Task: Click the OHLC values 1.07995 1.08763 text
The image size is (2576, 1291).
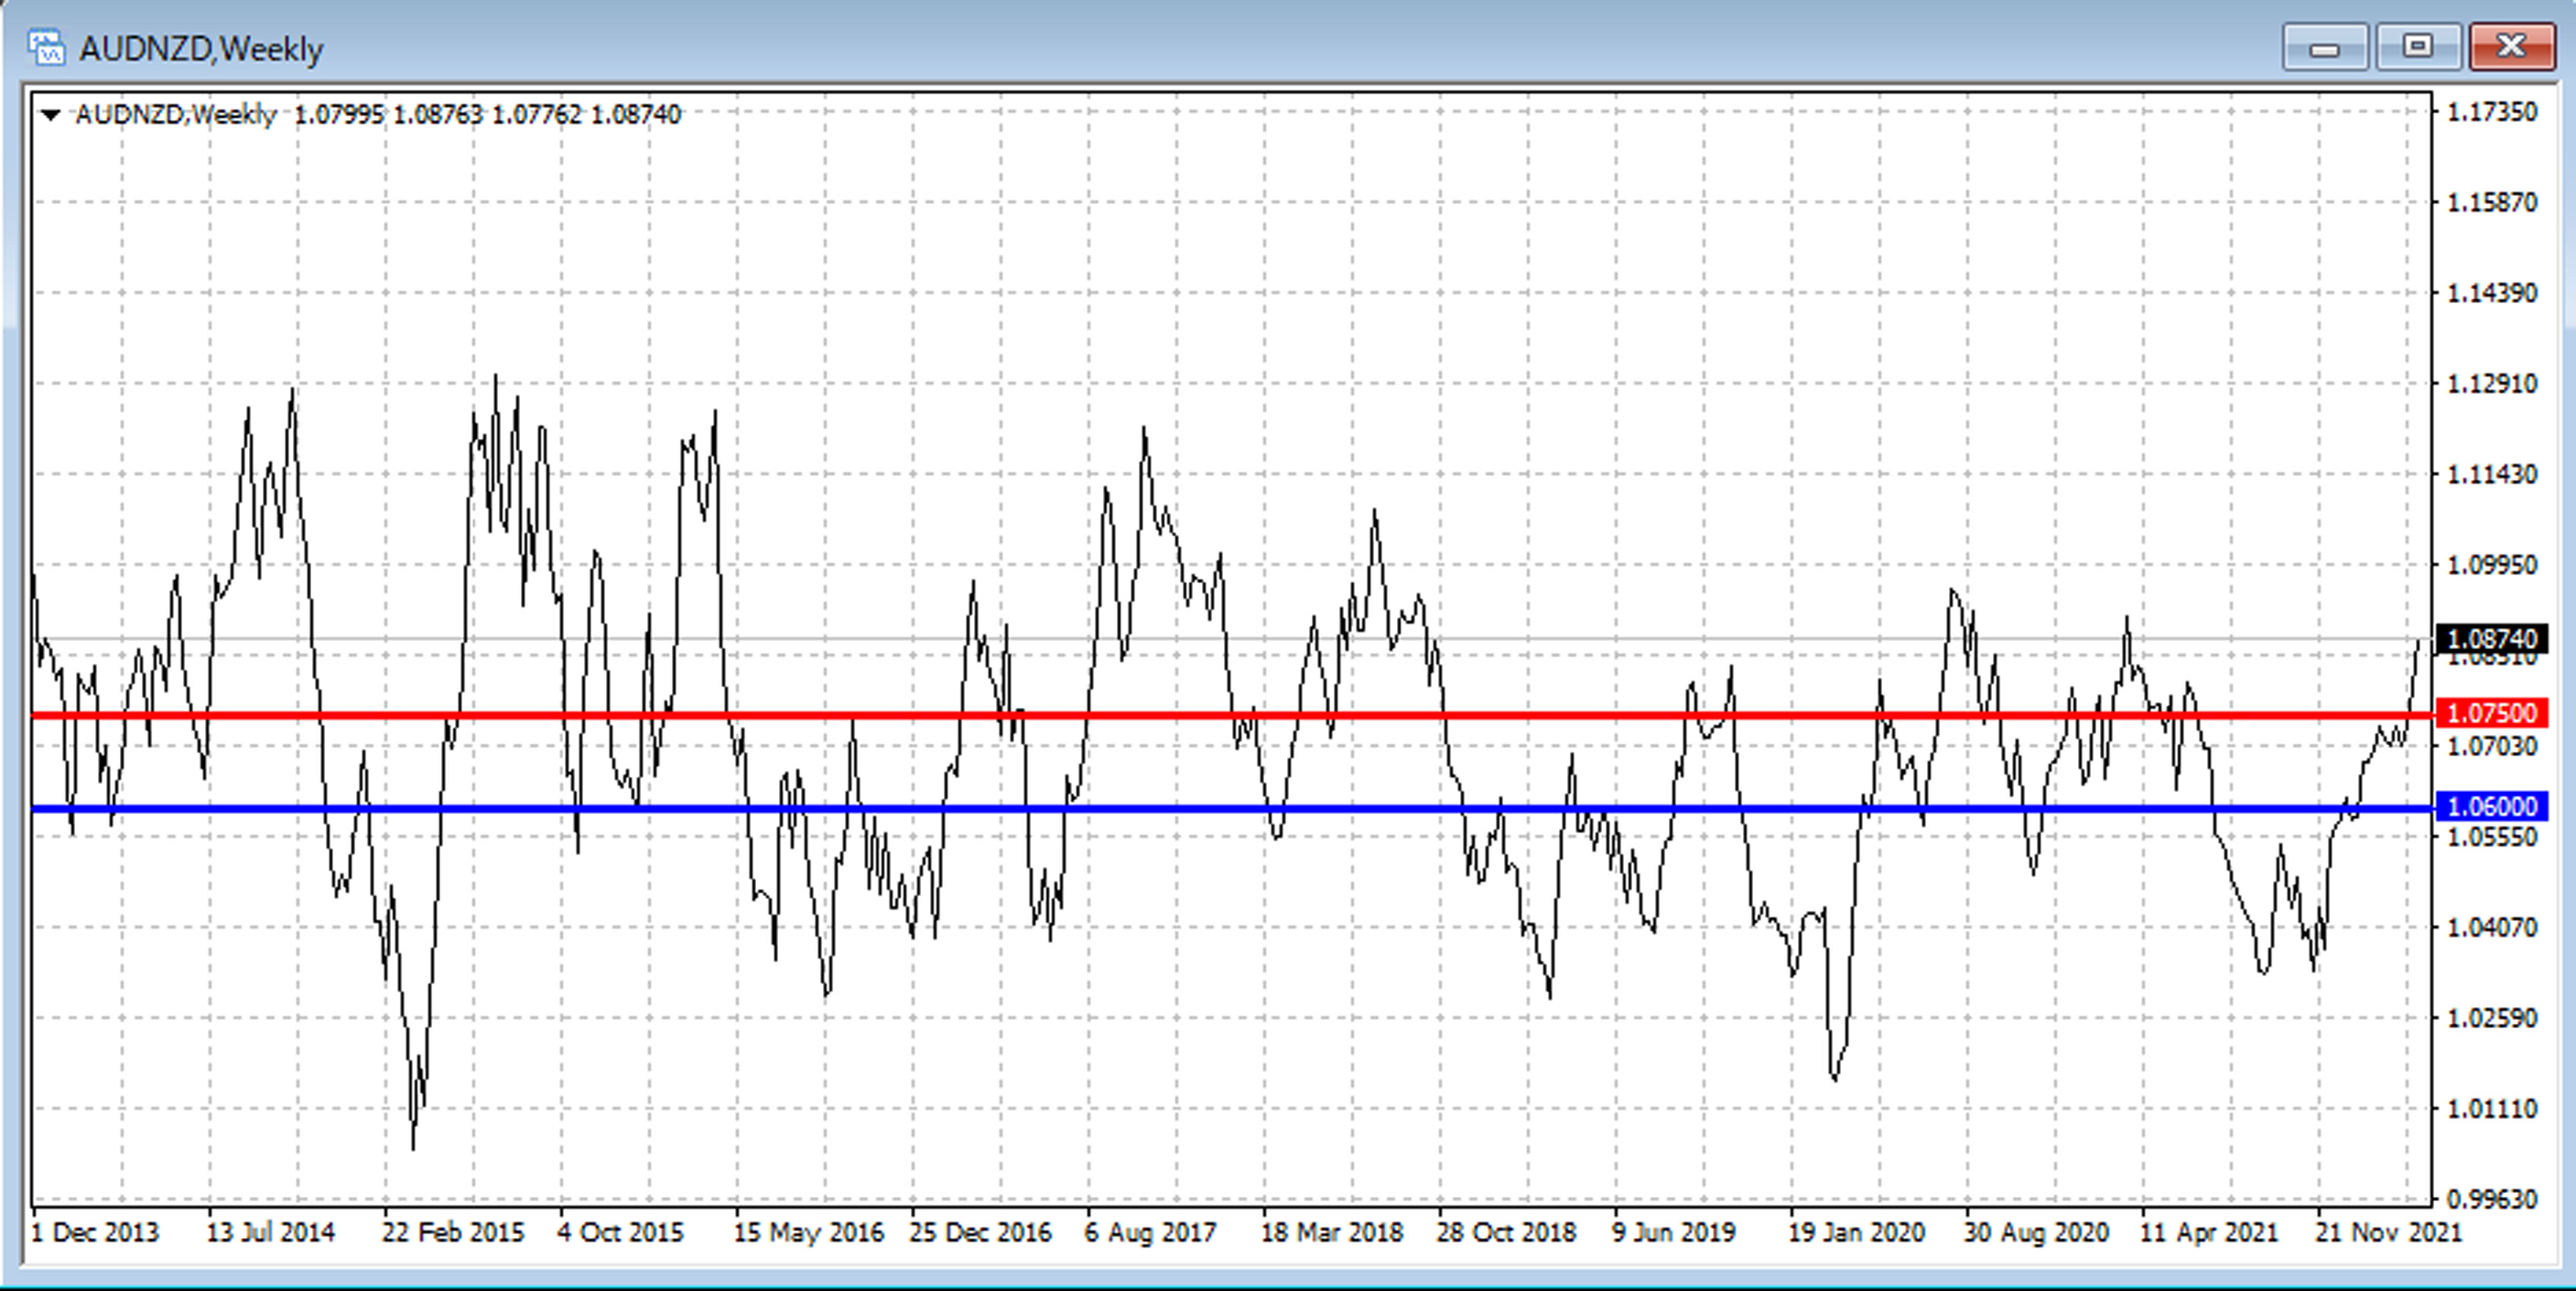Action: pyautogui.click(x=388, y=115)
